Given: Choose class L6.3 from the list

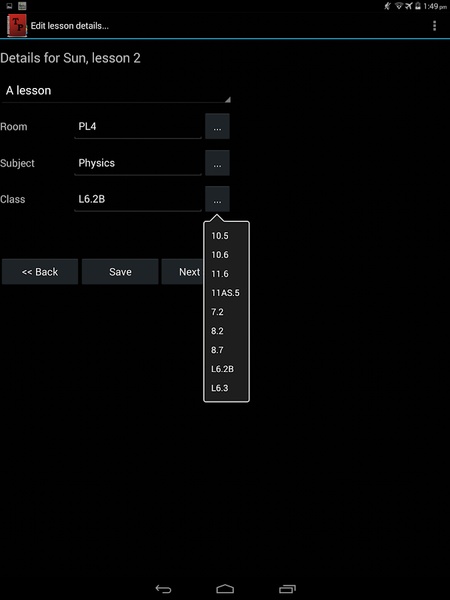Looking at the screenshot, I should pos(226,388).
